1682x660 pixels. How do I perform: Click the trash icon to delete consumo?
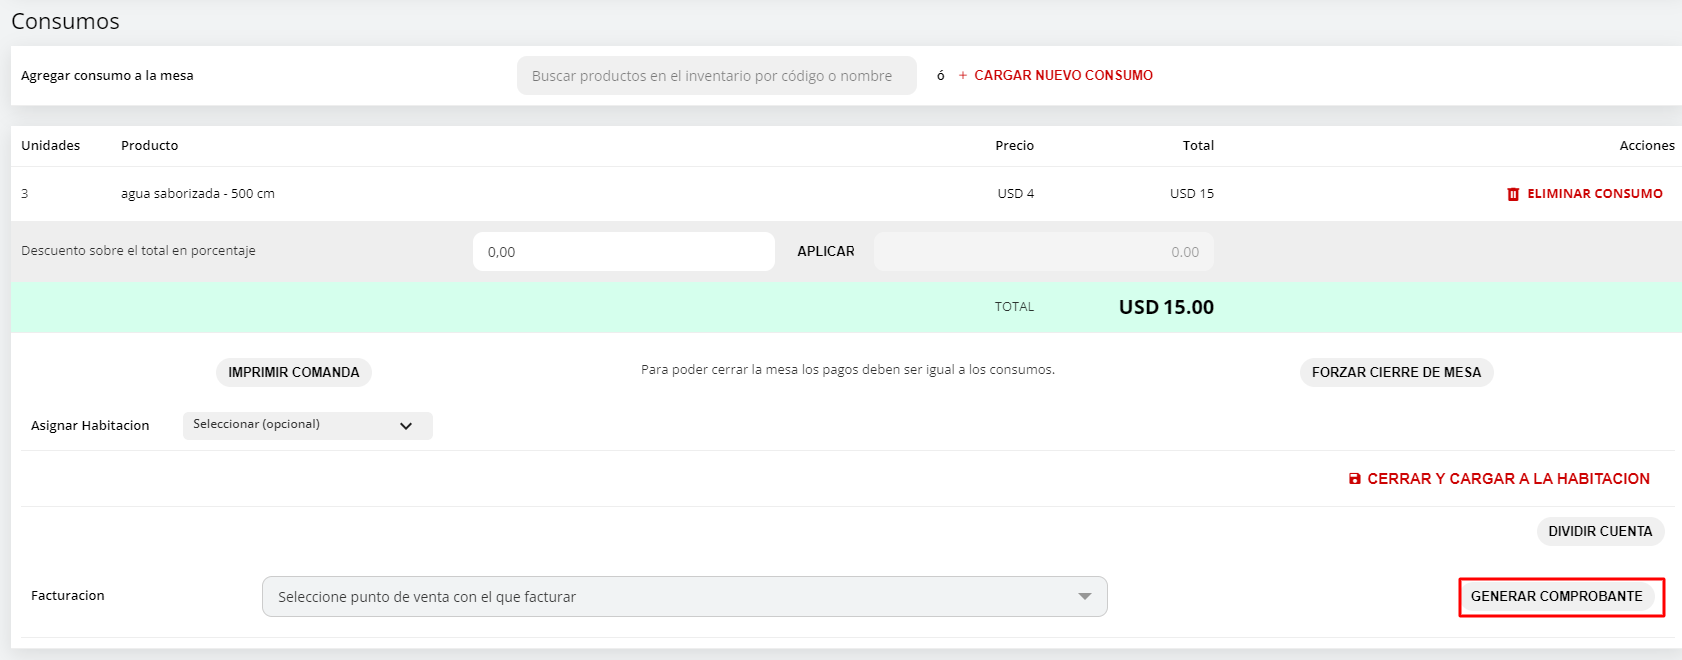pos(1513,193)
